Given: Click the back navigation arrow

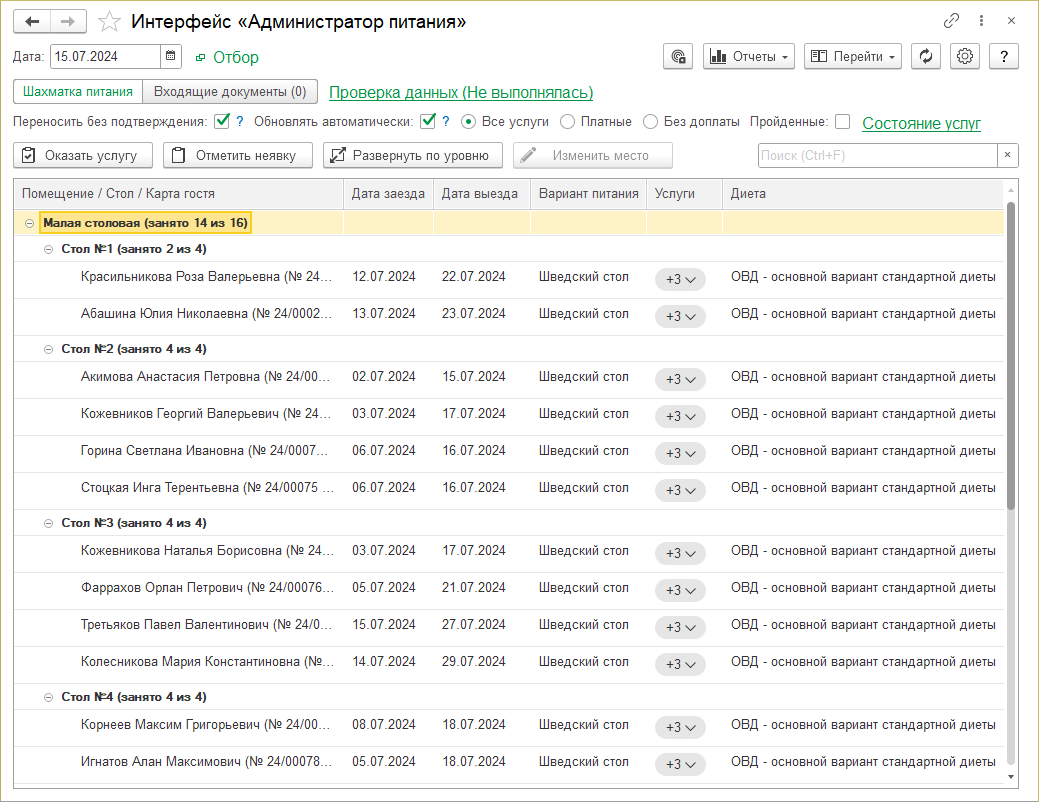Looking at the screenshot, I should point(32,22).
